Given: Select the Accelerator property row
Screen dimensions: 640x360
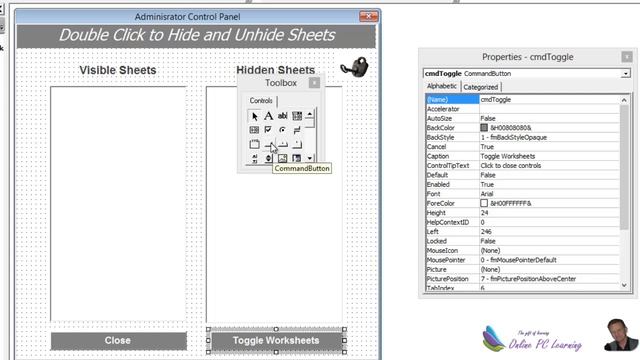Looking at the screenshot, I should (x=522, y=109).
